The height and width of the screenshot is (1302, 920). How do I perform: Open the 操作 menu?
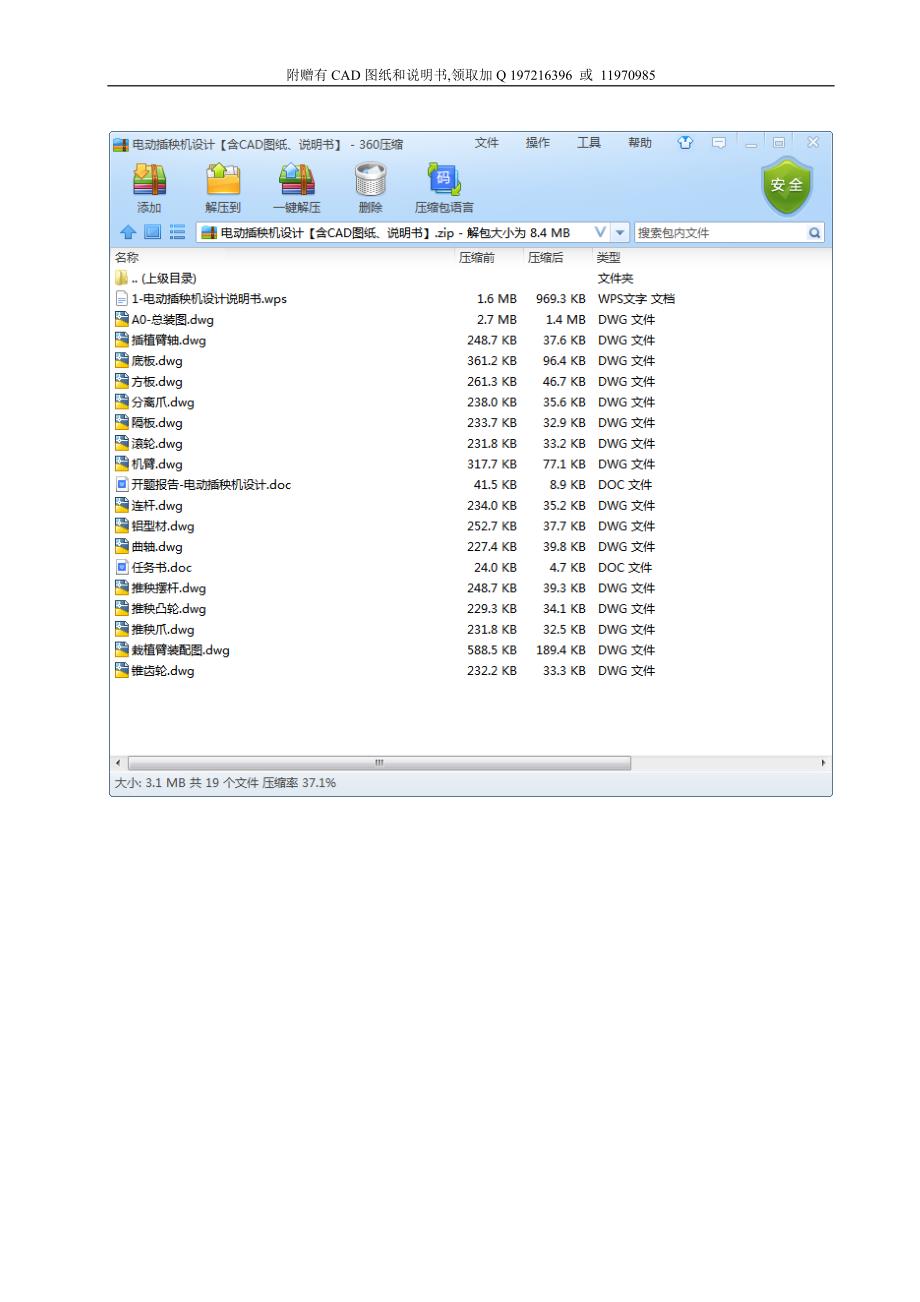538,143
